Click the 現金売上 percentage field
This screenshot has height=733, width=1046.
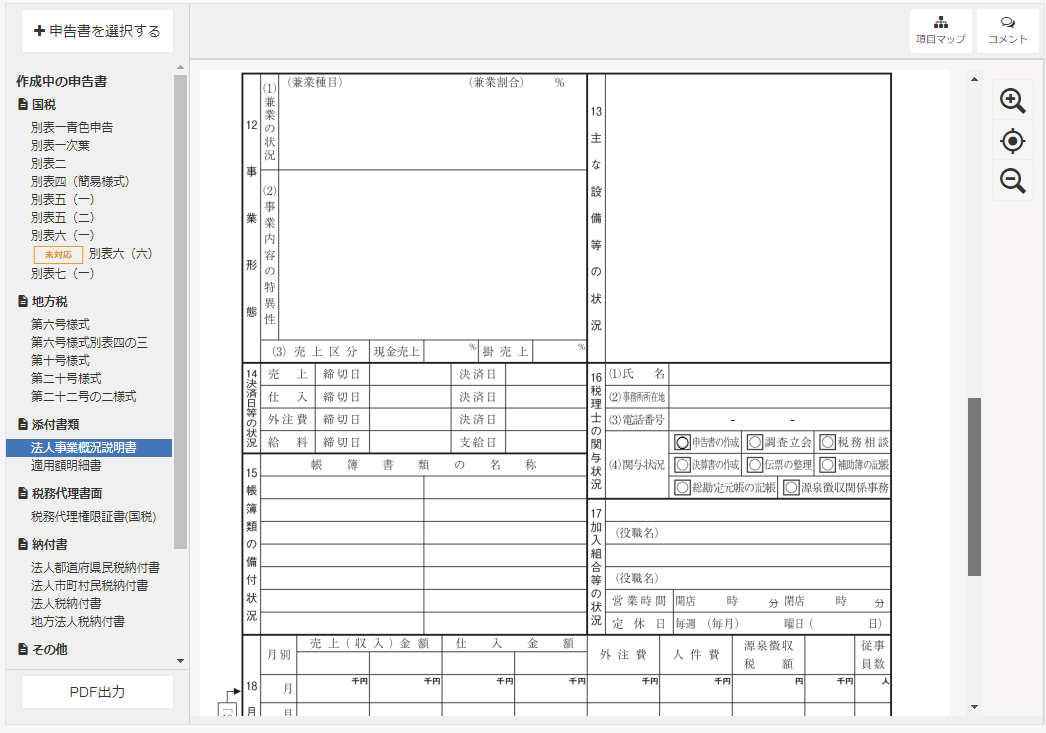click(x=451, y=351)
